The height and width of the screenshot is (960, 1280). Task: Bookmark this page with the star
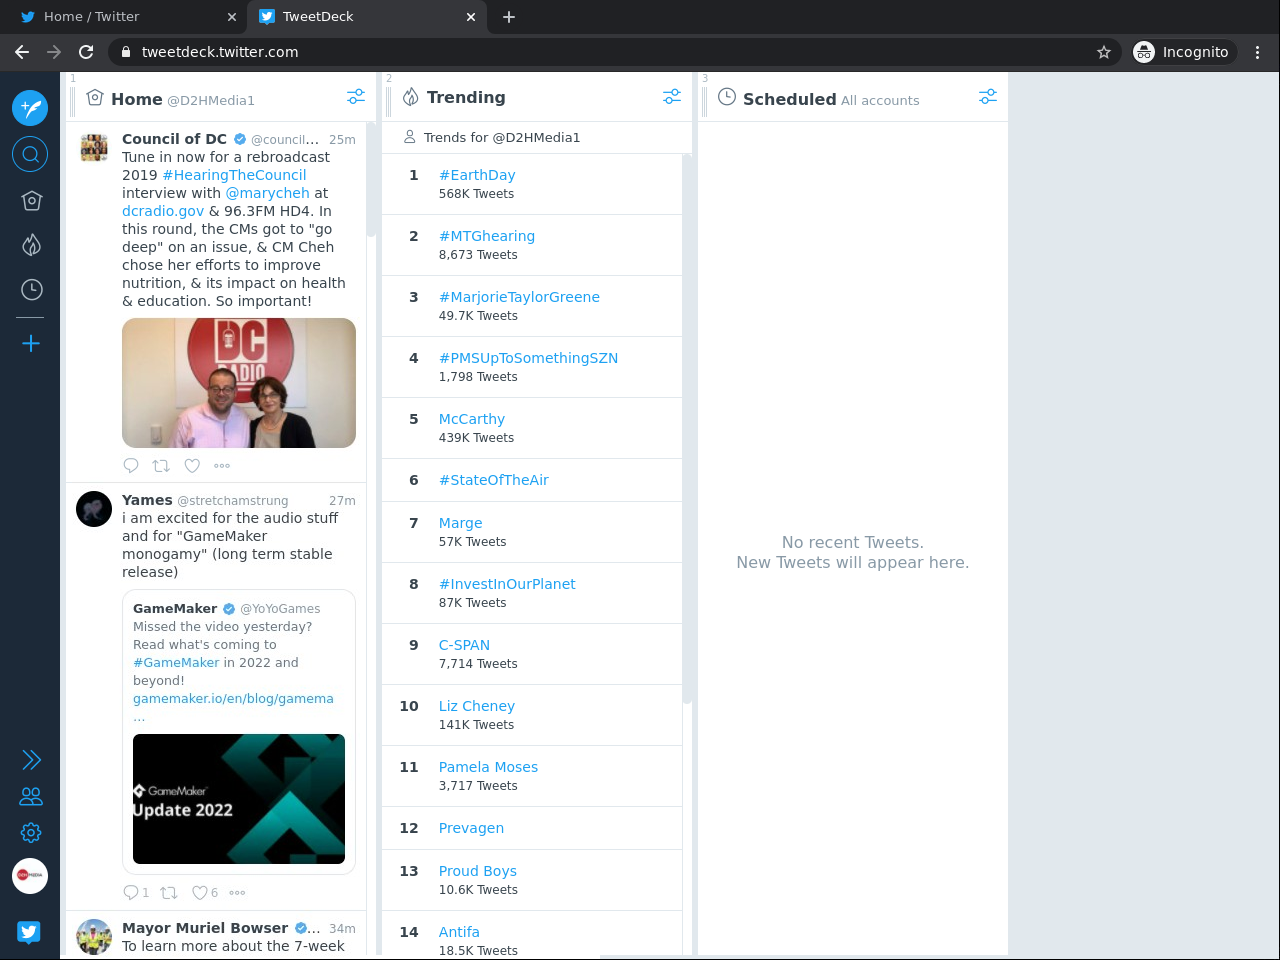pos(1104,52)
